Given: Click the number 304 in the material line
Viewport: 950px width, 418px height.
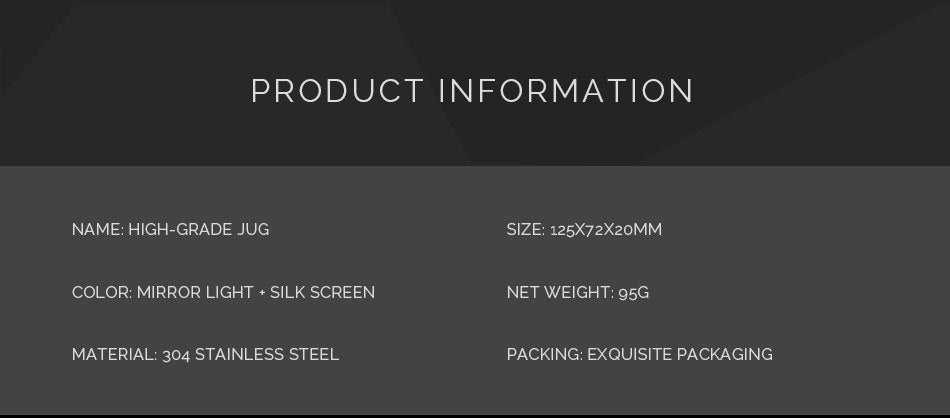Looking at the screenshot, I should tap(176, 355).
